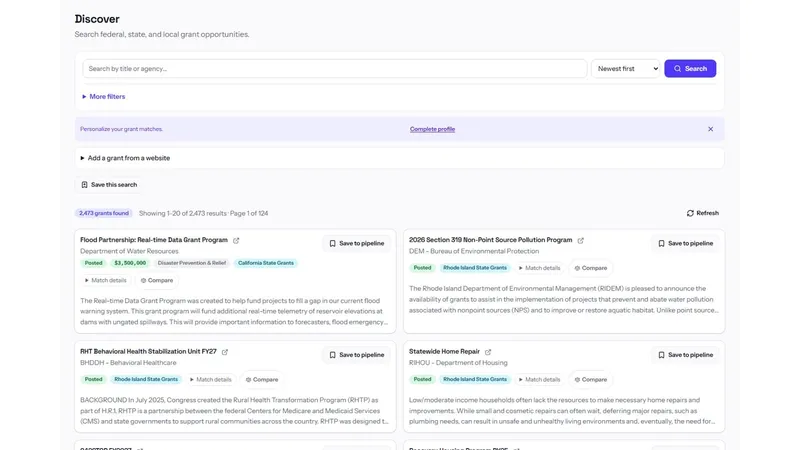Screen dimensions: 800x450
Task: Compare the RHT Behavioral Health grant
Action: (x=262, y=380)
